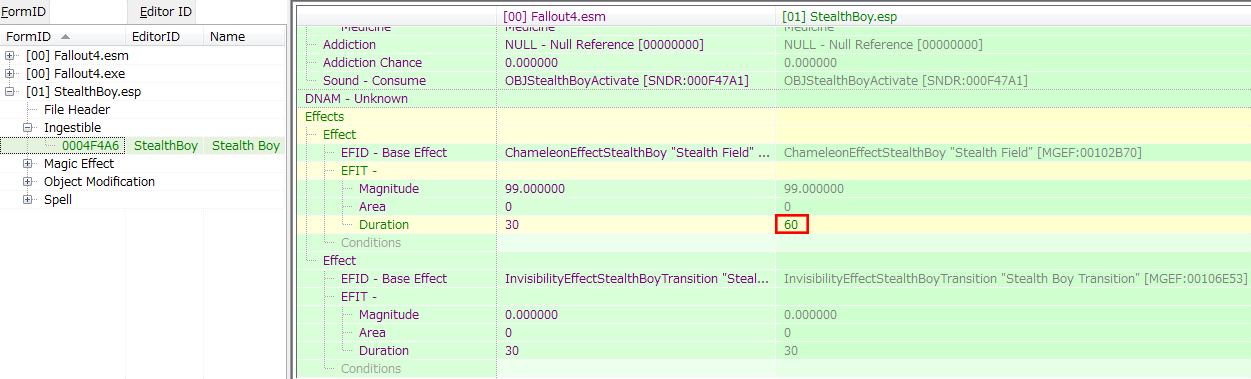Expand the [00] Fallout4.exe tree node
The width and height of the screenshot is (1251, 379).
tap(10, 74)
